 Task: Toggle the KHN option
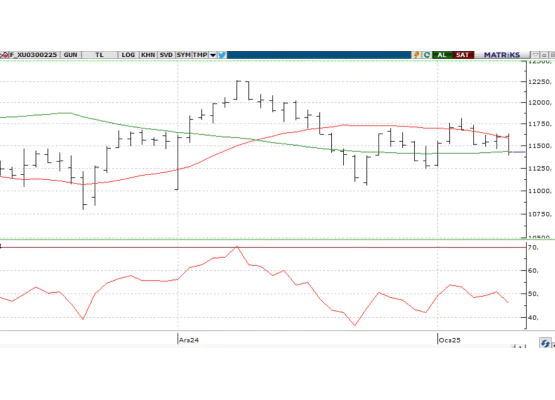click(148, 55)
